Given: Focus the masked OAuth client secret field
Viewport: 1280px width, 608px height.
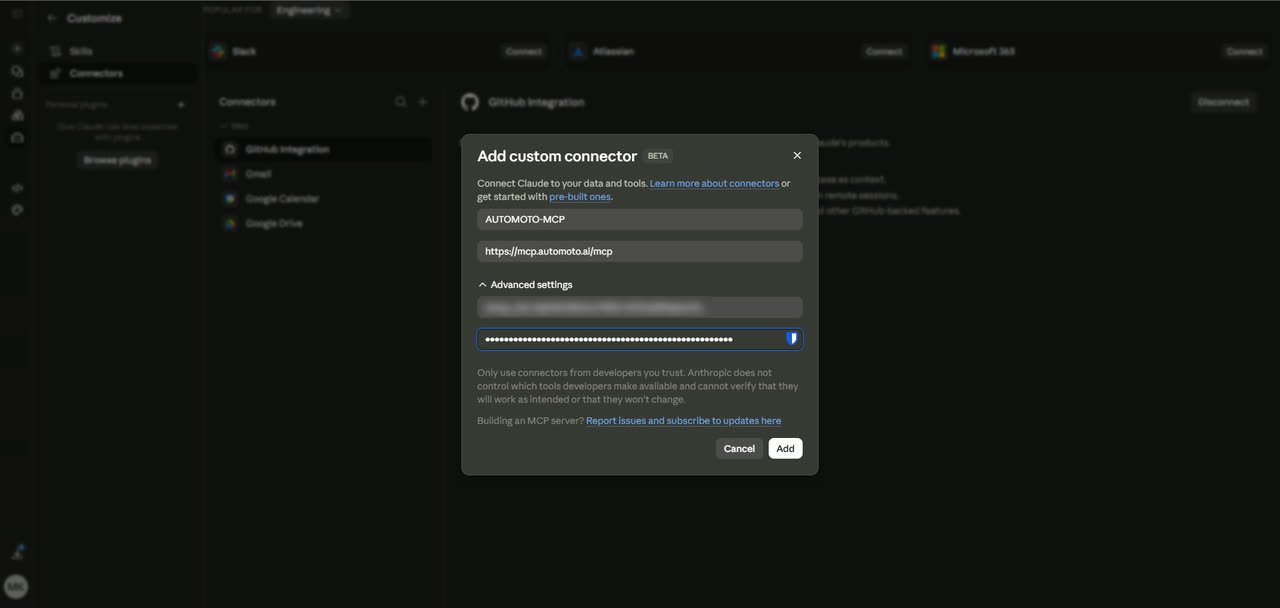Looking at the screenshot, I should pos(640,339).
